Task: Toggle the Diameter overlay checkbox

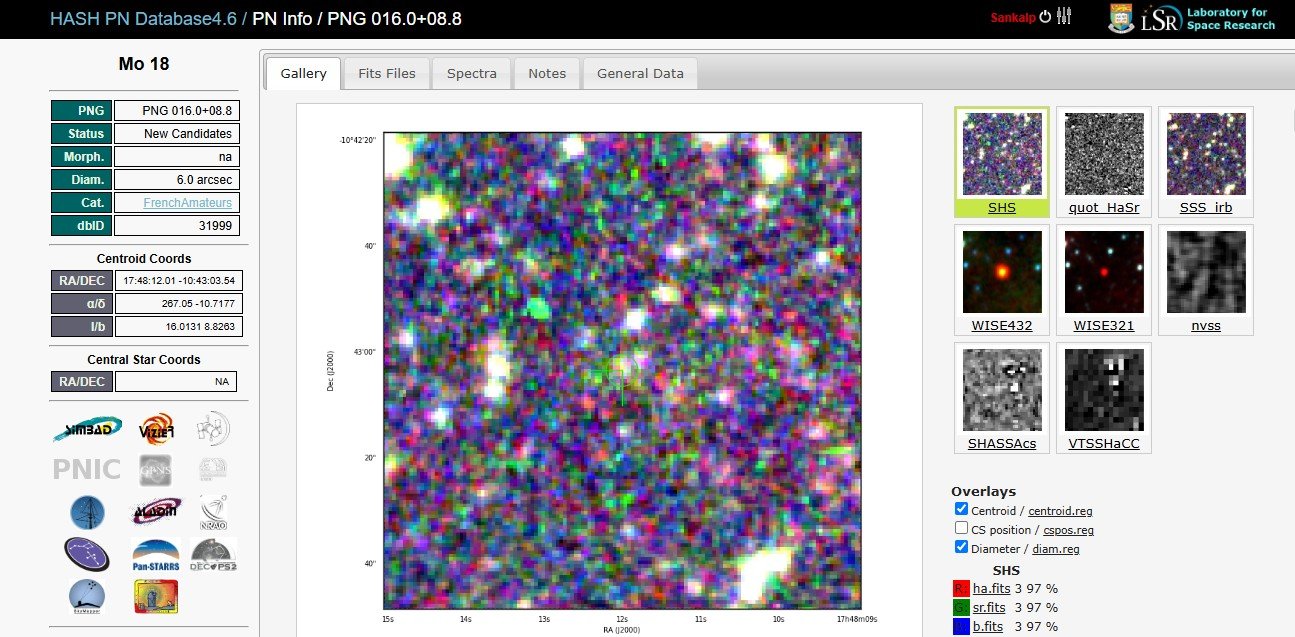Action: 961,548
